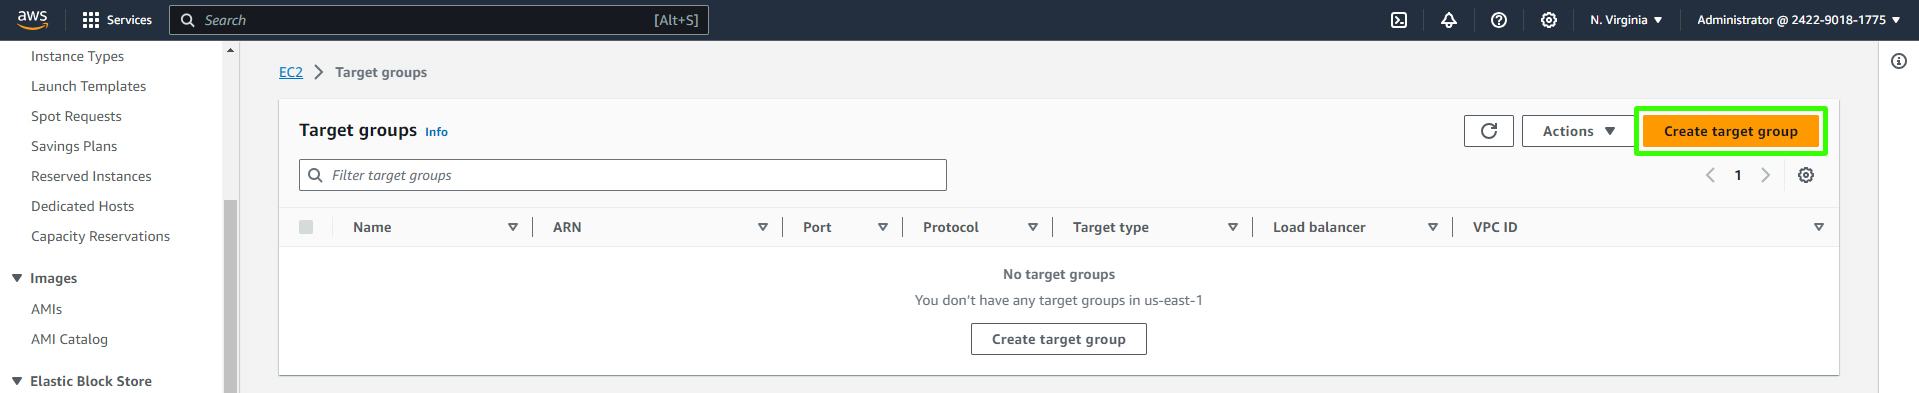Go to AWS home via the logo
Image resolution: width=1919 pixels, height=393 pixels.
pyautogui.click(x=33, y=20)
